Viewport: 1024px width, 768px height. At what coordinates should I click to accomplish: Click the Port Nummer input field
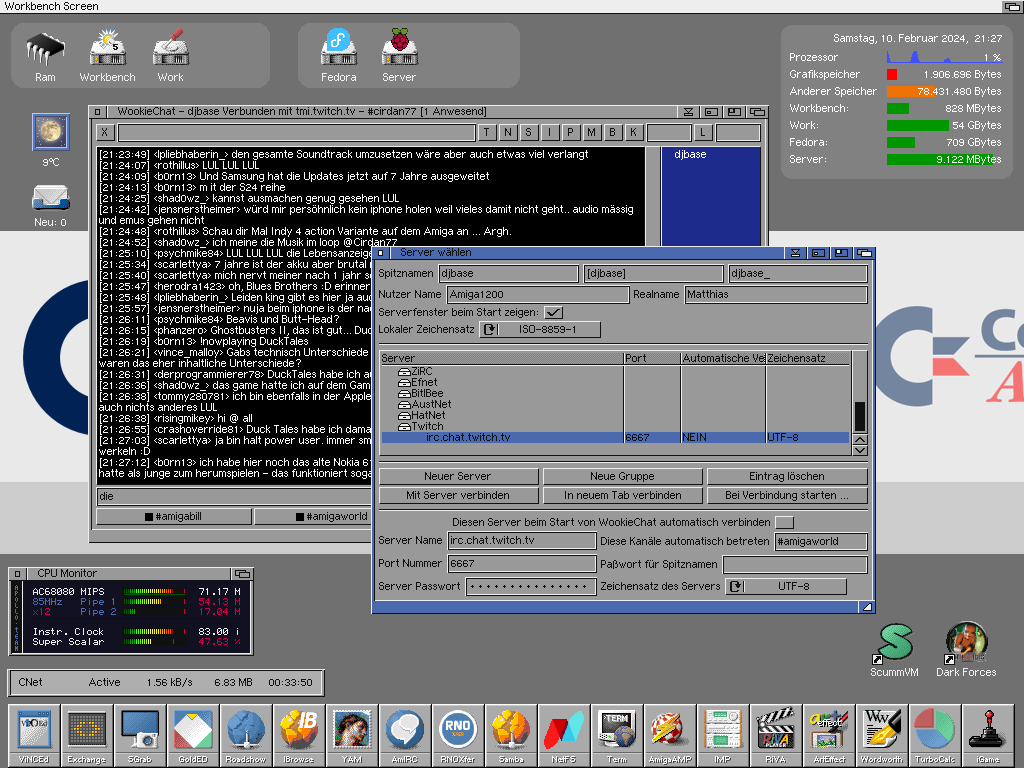tap(522, 564)
